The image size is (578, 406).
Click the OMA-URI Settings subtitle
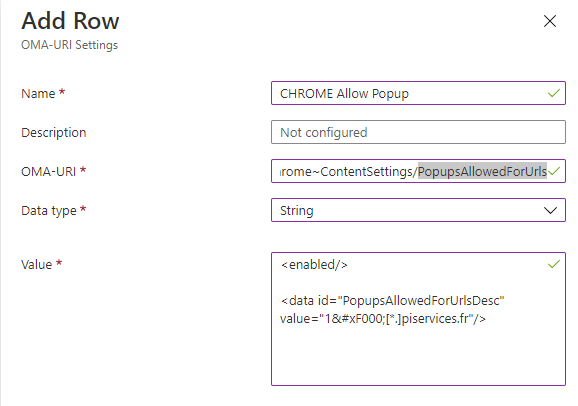pos(69,45)
